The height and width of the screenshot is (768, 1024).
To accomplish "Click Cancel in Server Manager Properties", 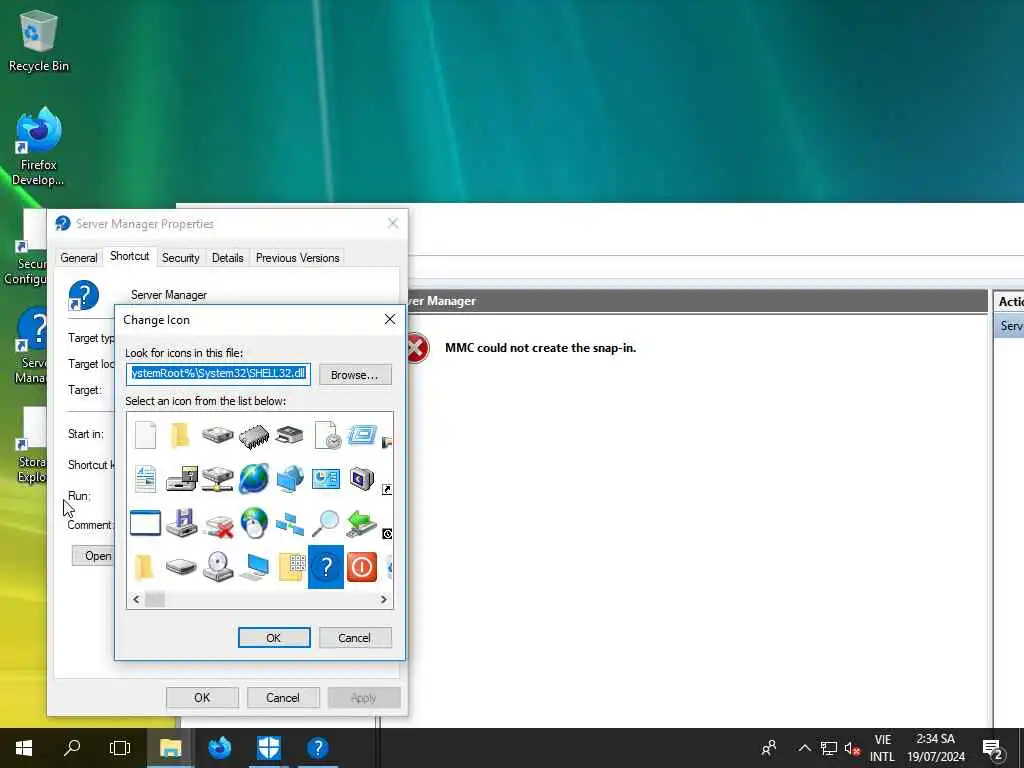I will pyautogui.click(x=283, y=698).
